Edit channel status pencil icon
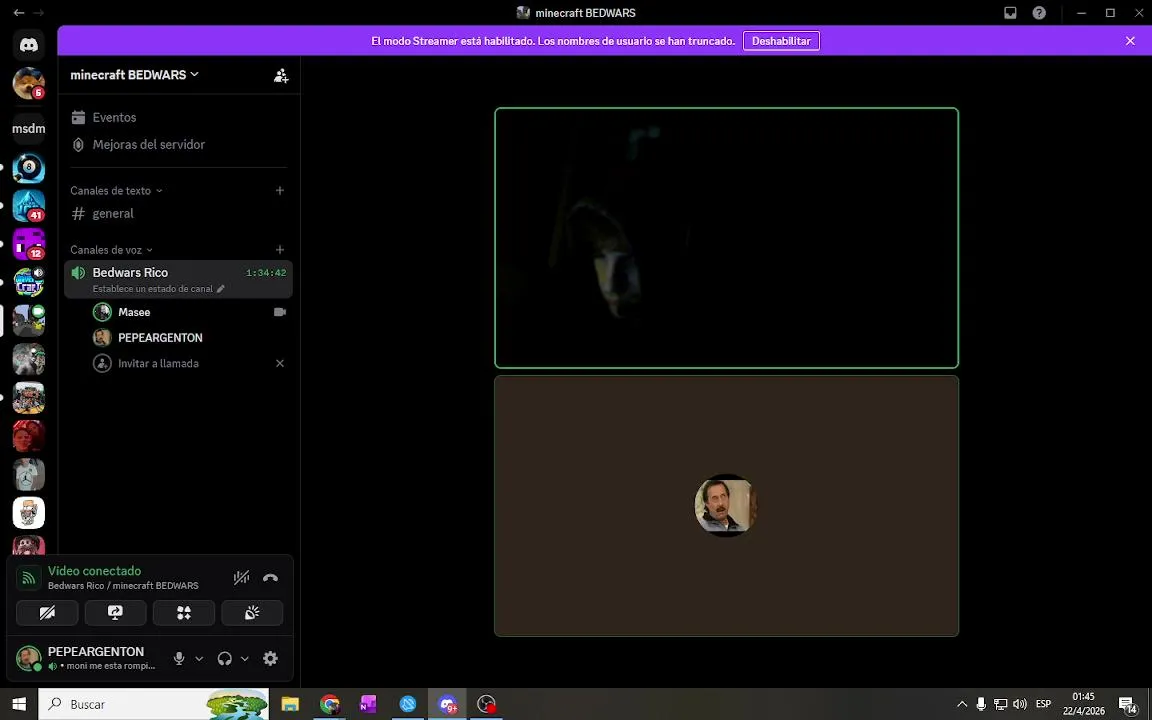The width and height of the screenshot is (1152, 720). tap(221, 289)
